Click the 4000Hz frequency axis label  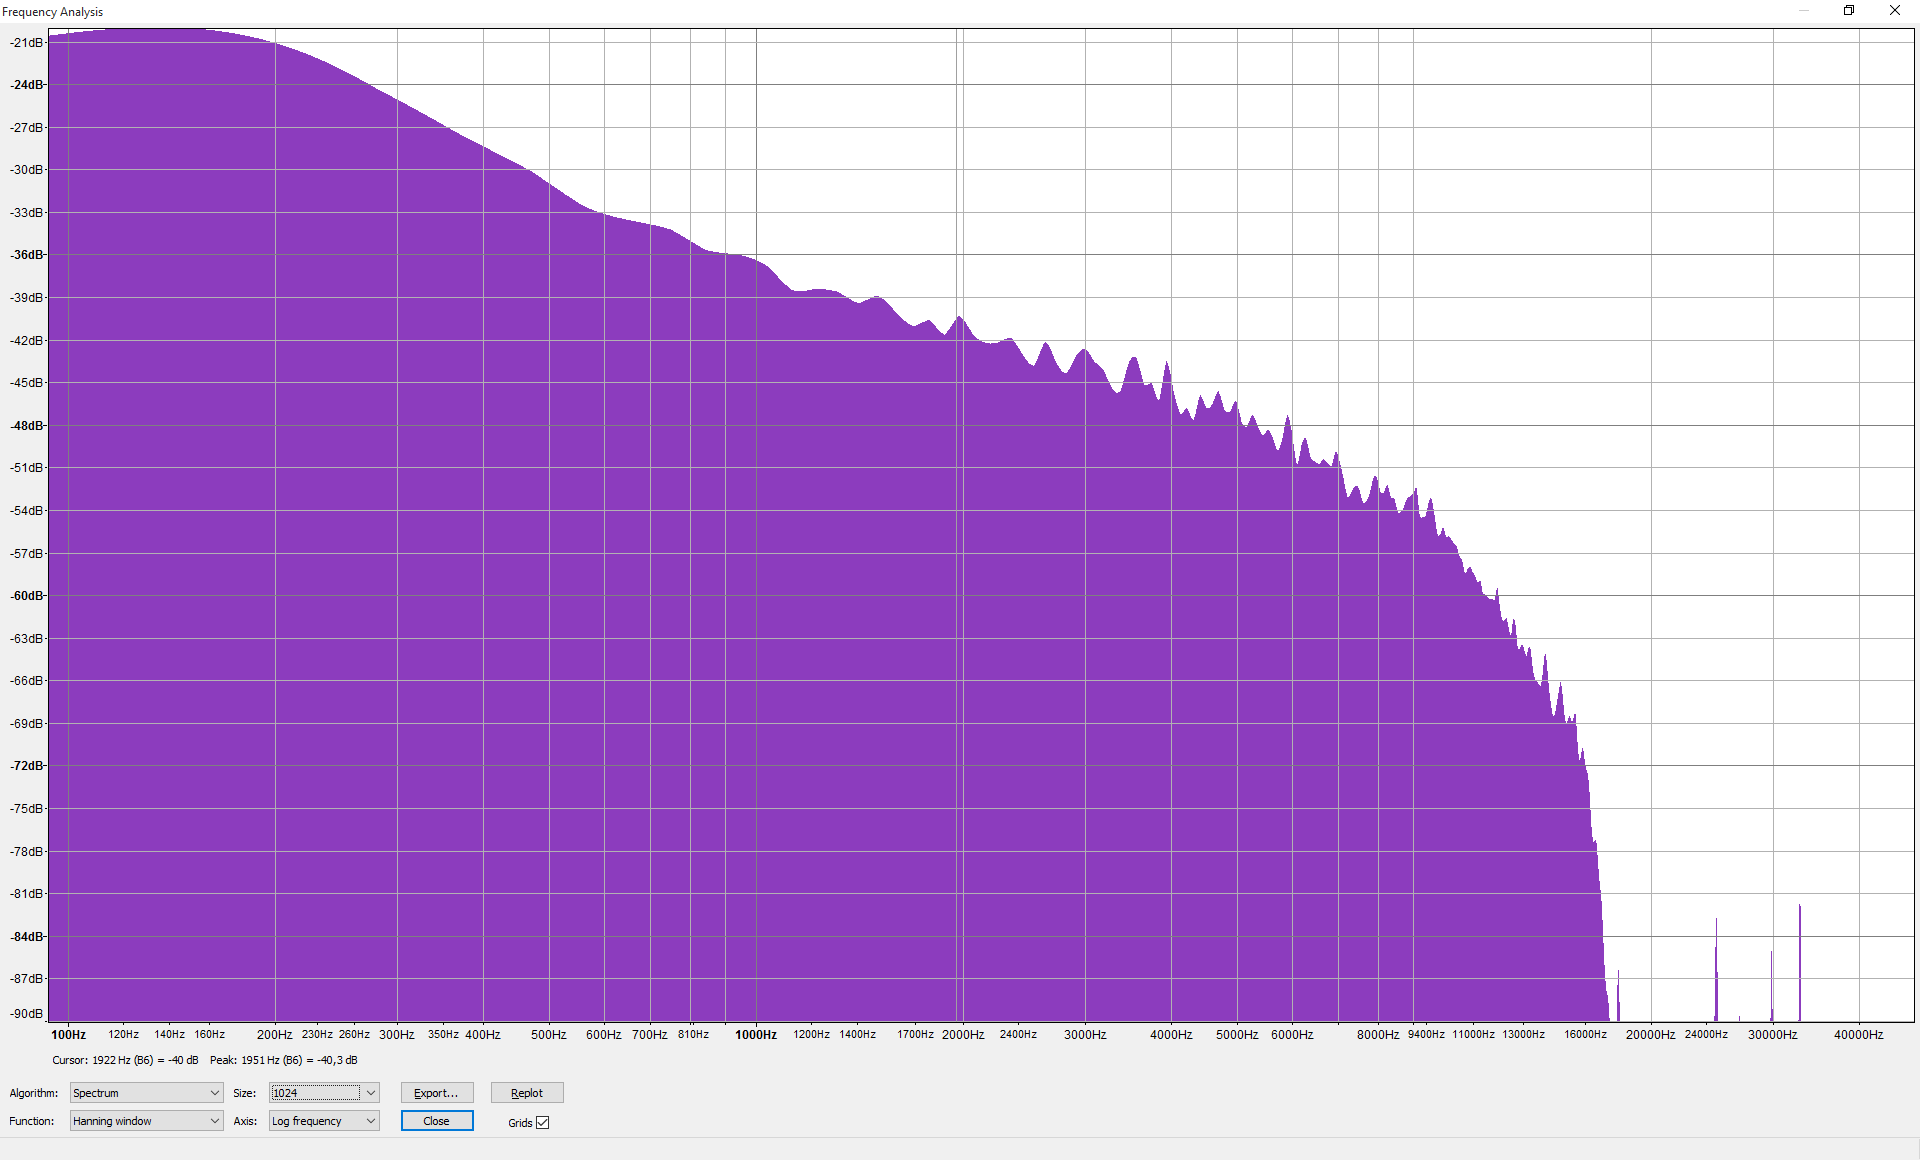(1171, 1035)
